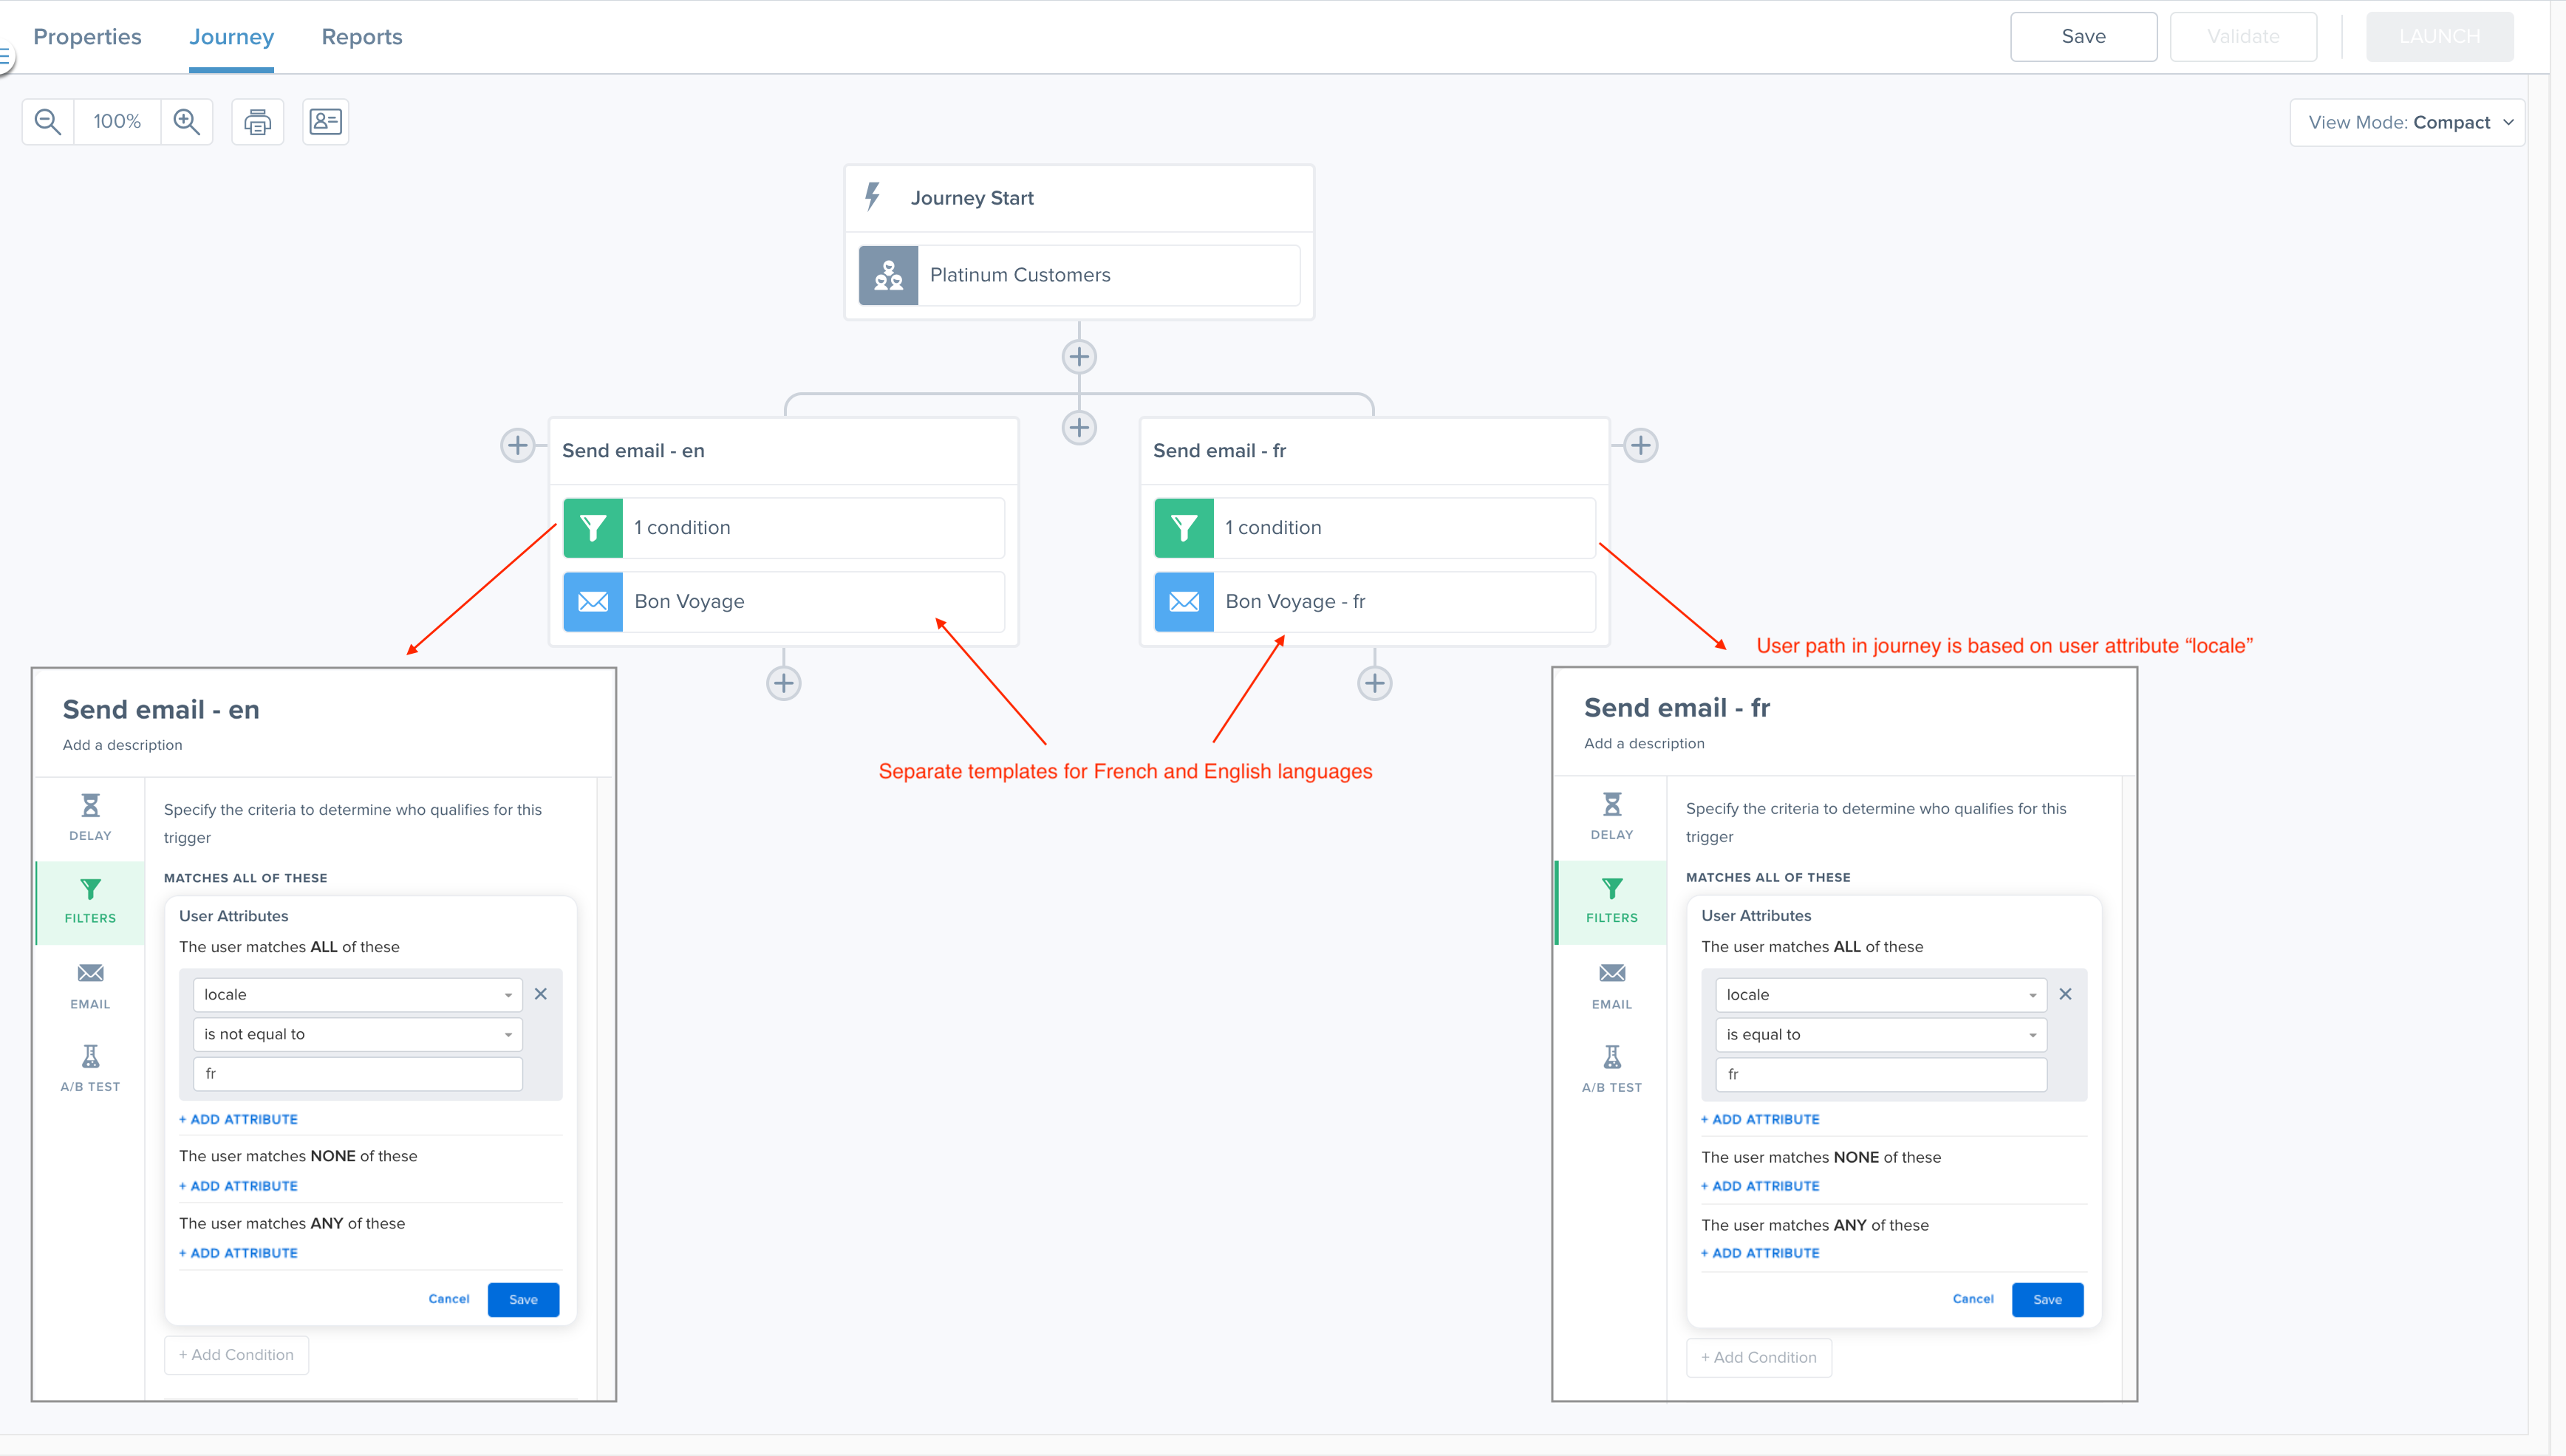Switch to the Properties tab
This screenshot has width=2566, height=1456.
[87, 37]
